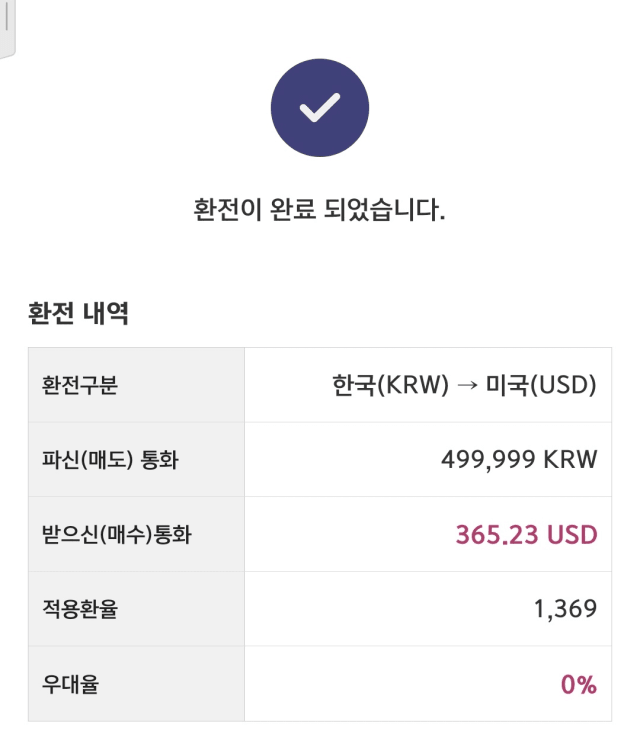Select the 우대율 row label
This screenshot has height=744, width=640.
click(x=70, y=684)
